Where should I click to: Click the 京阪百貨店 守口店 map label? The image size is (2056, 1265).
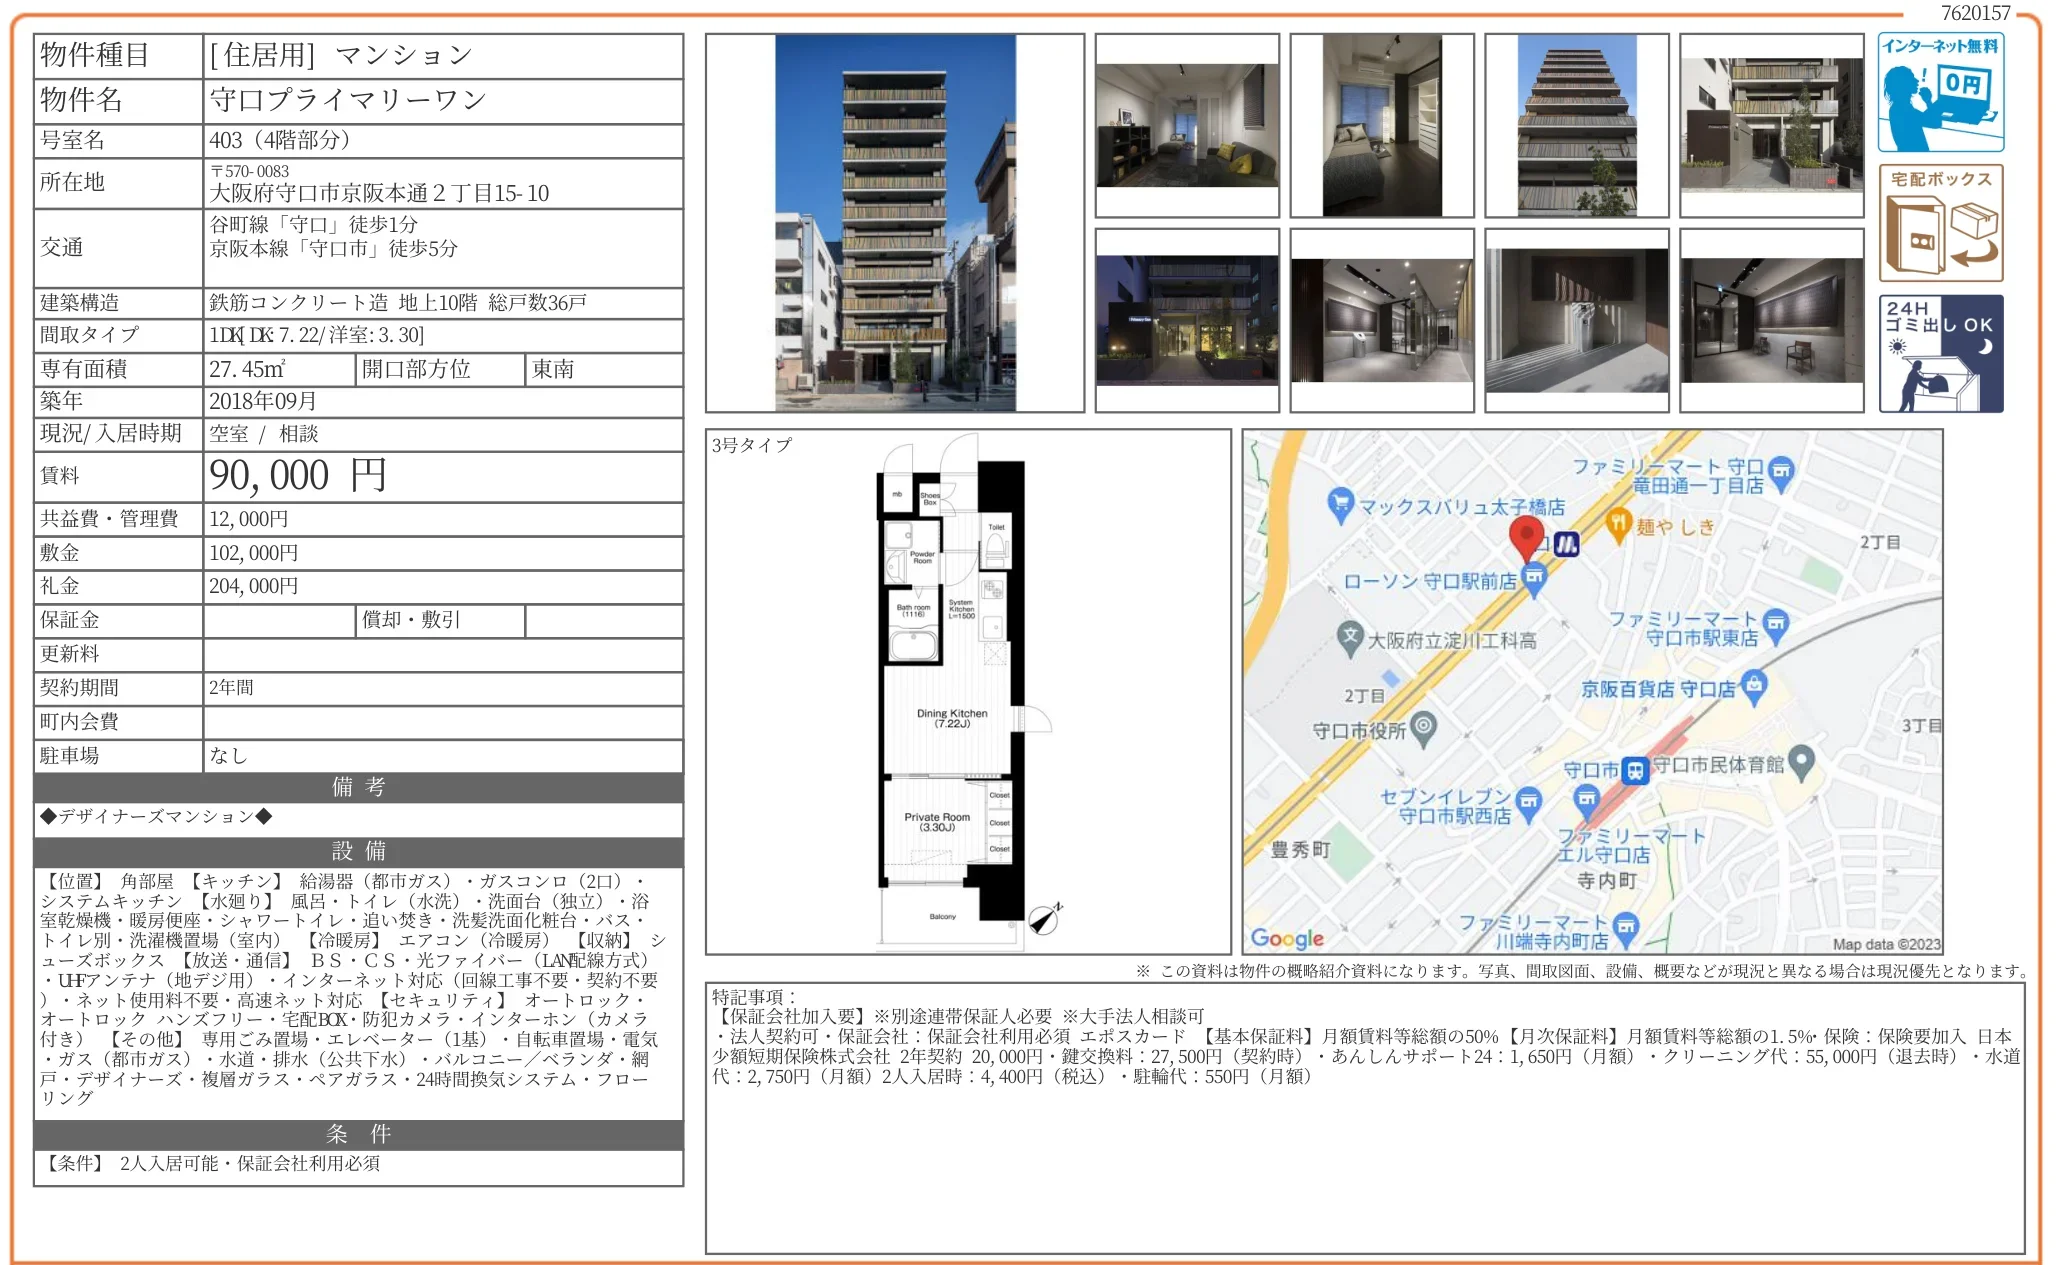[x=1657, y=689]
